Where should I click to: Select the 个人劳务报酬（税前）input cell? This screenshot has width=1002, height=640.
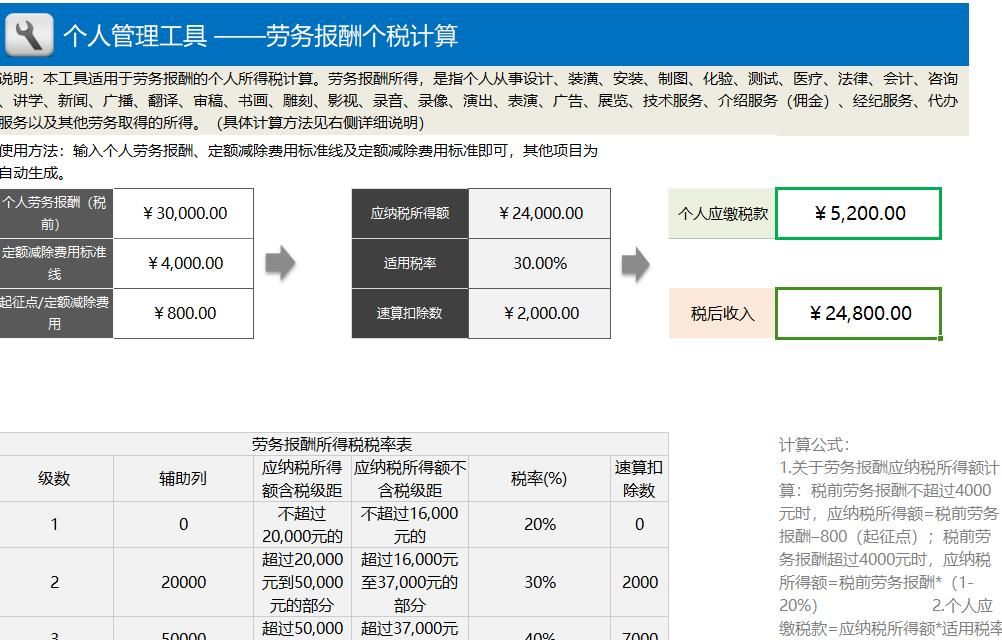(x=183, y=213)
